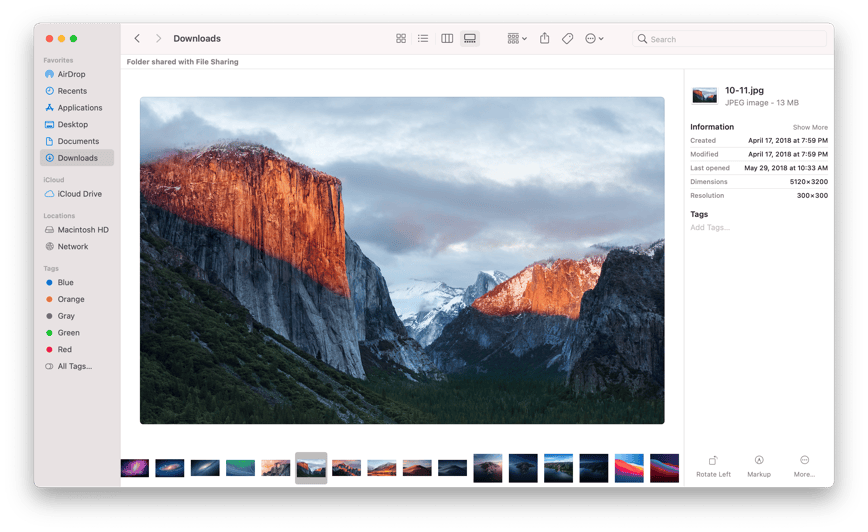
Task: Click the Dimensions value 5120×3200
Action: [x=809, y=182]
